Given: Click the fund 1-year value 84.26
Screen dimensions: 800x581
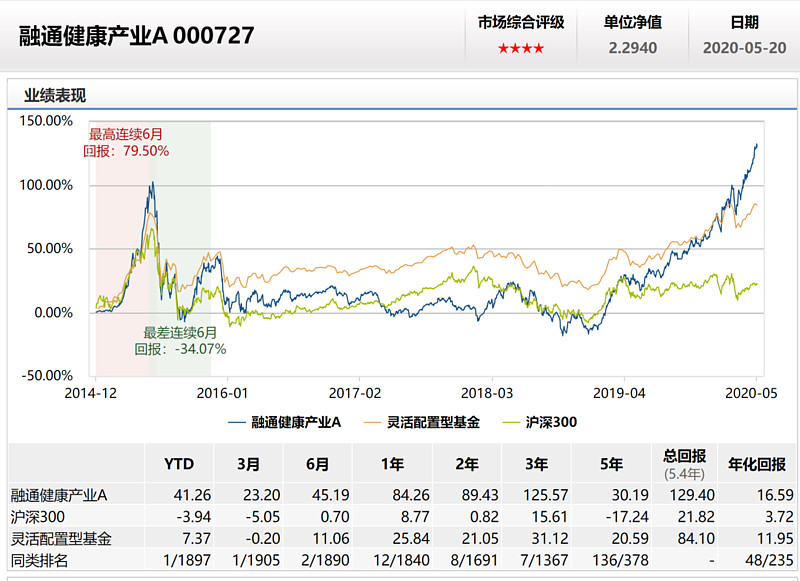Looking at the screenshot, I should 411,495.
